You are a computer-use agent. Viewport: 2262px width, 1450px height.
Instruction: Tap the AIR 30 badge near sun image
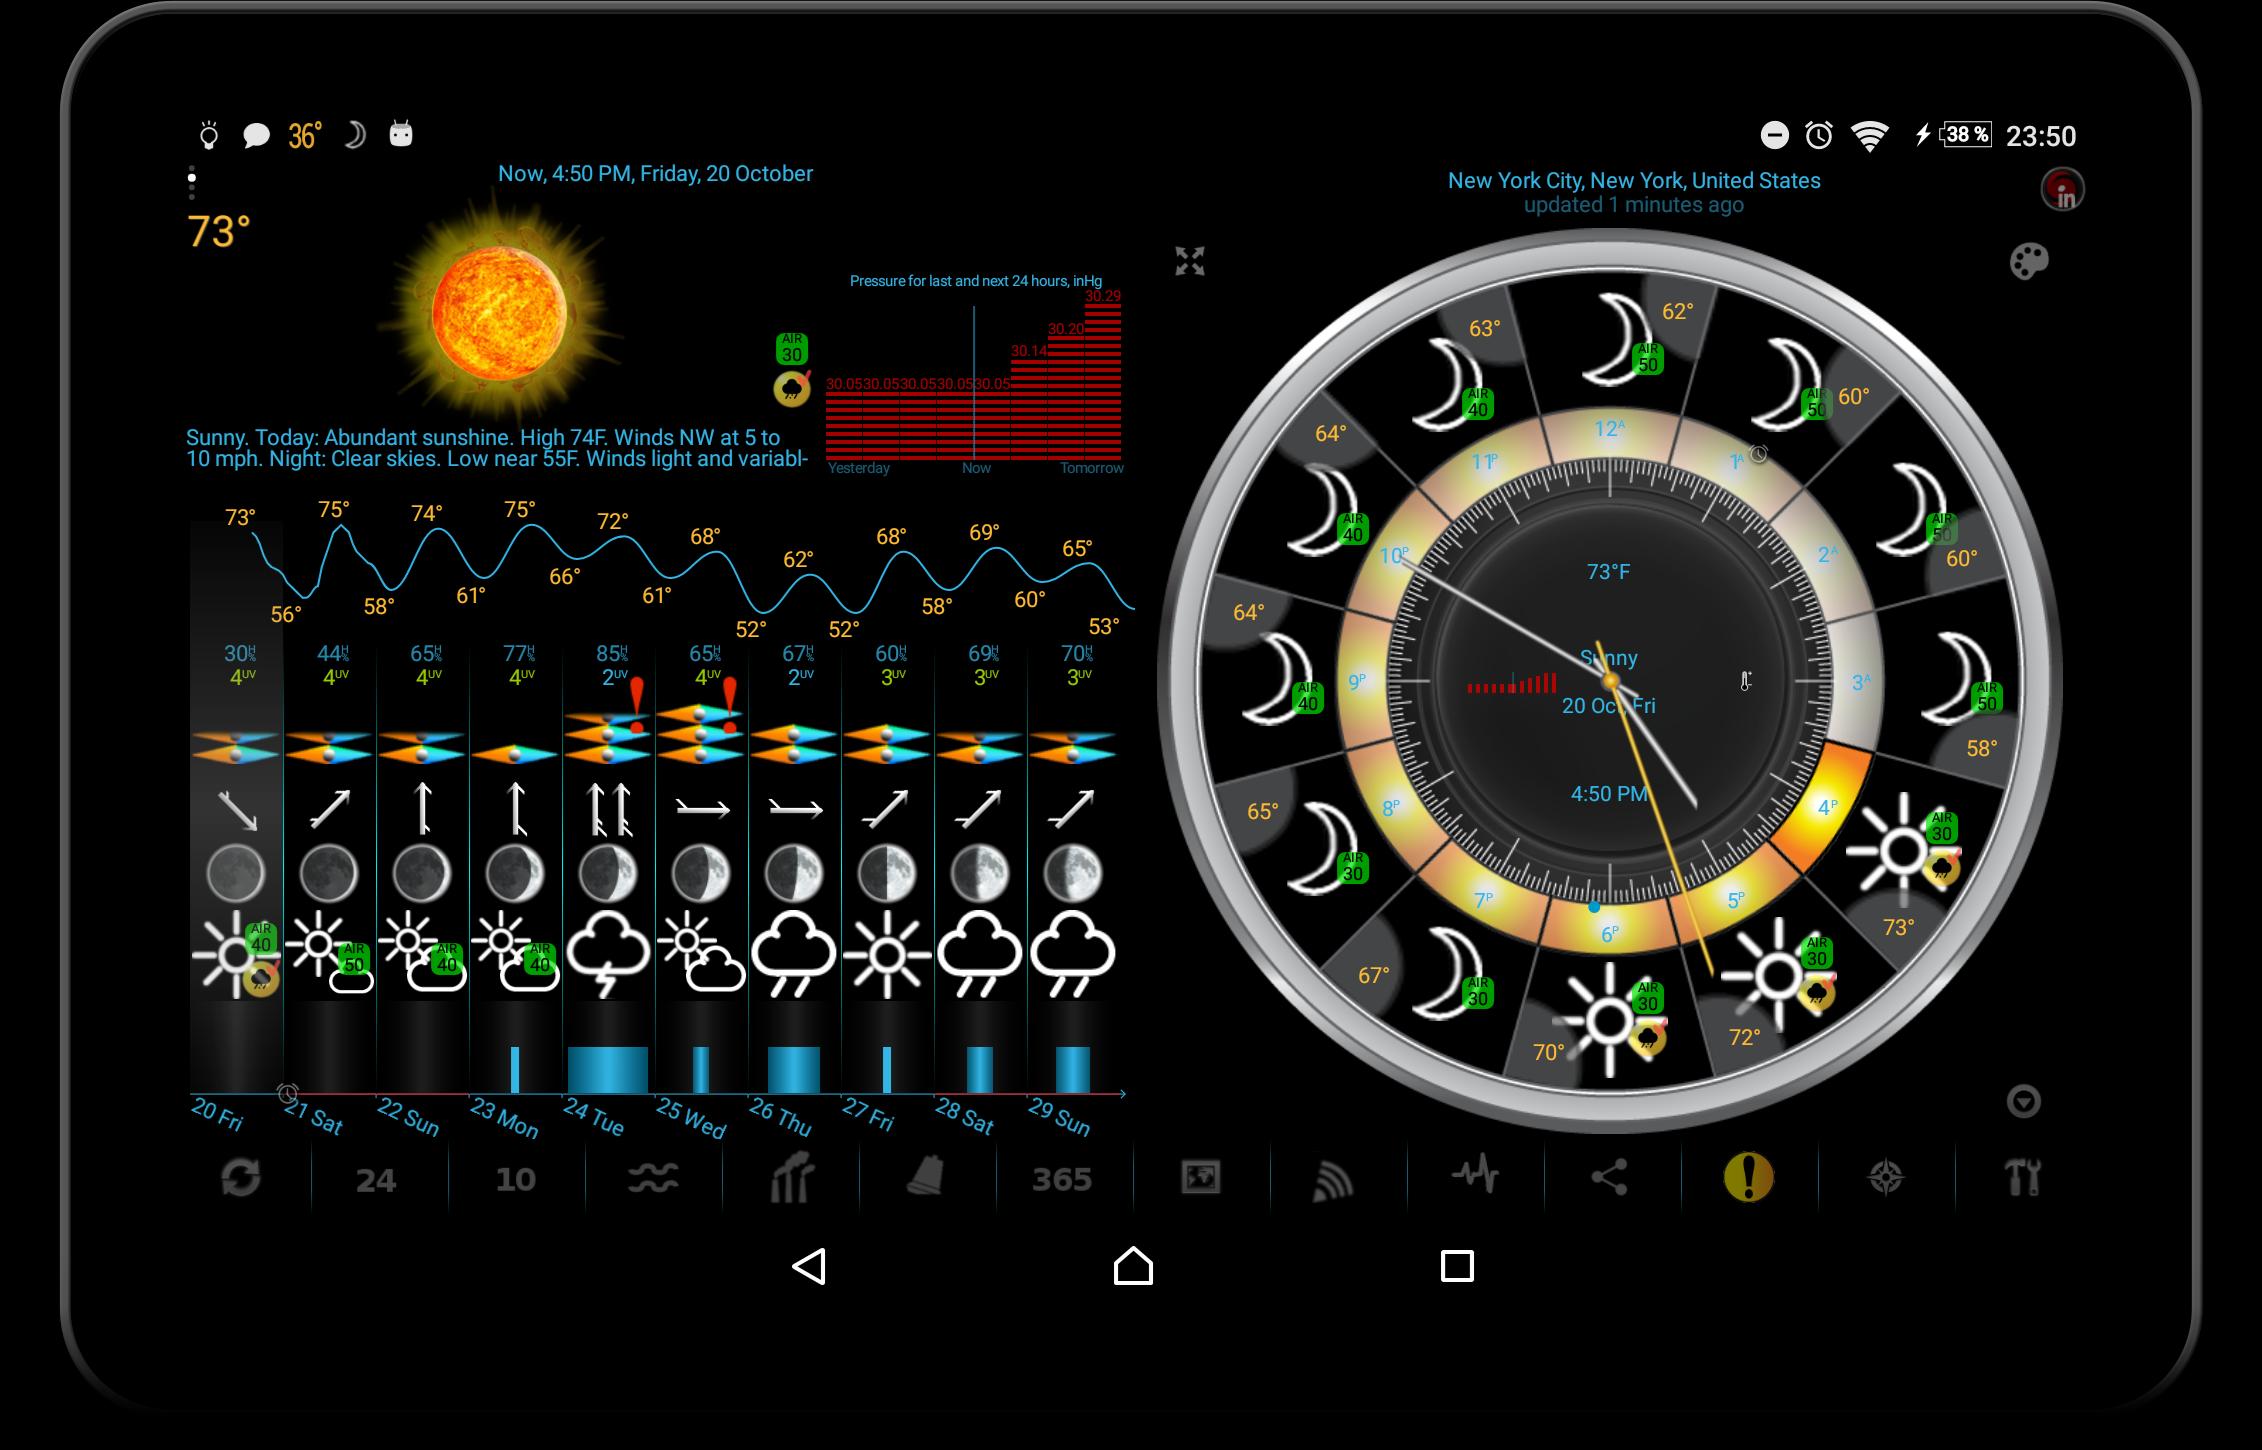(x=792, y=349)
